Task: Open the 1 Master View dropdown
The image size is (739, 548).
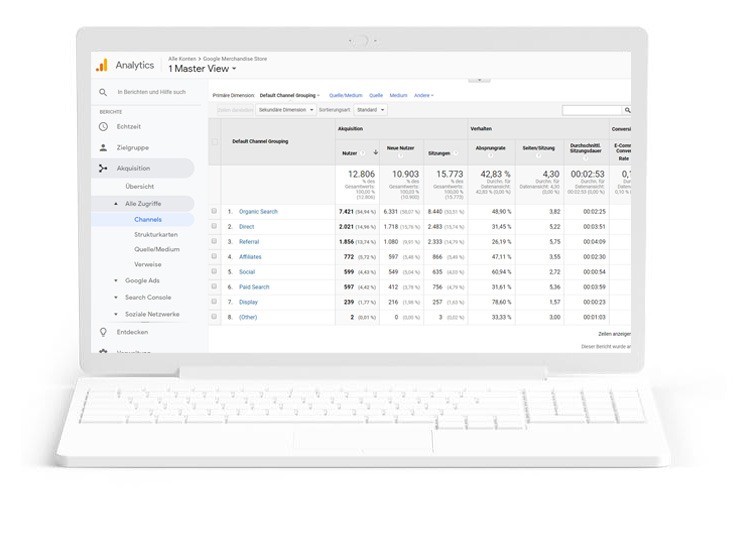Action: coord(202,69)
